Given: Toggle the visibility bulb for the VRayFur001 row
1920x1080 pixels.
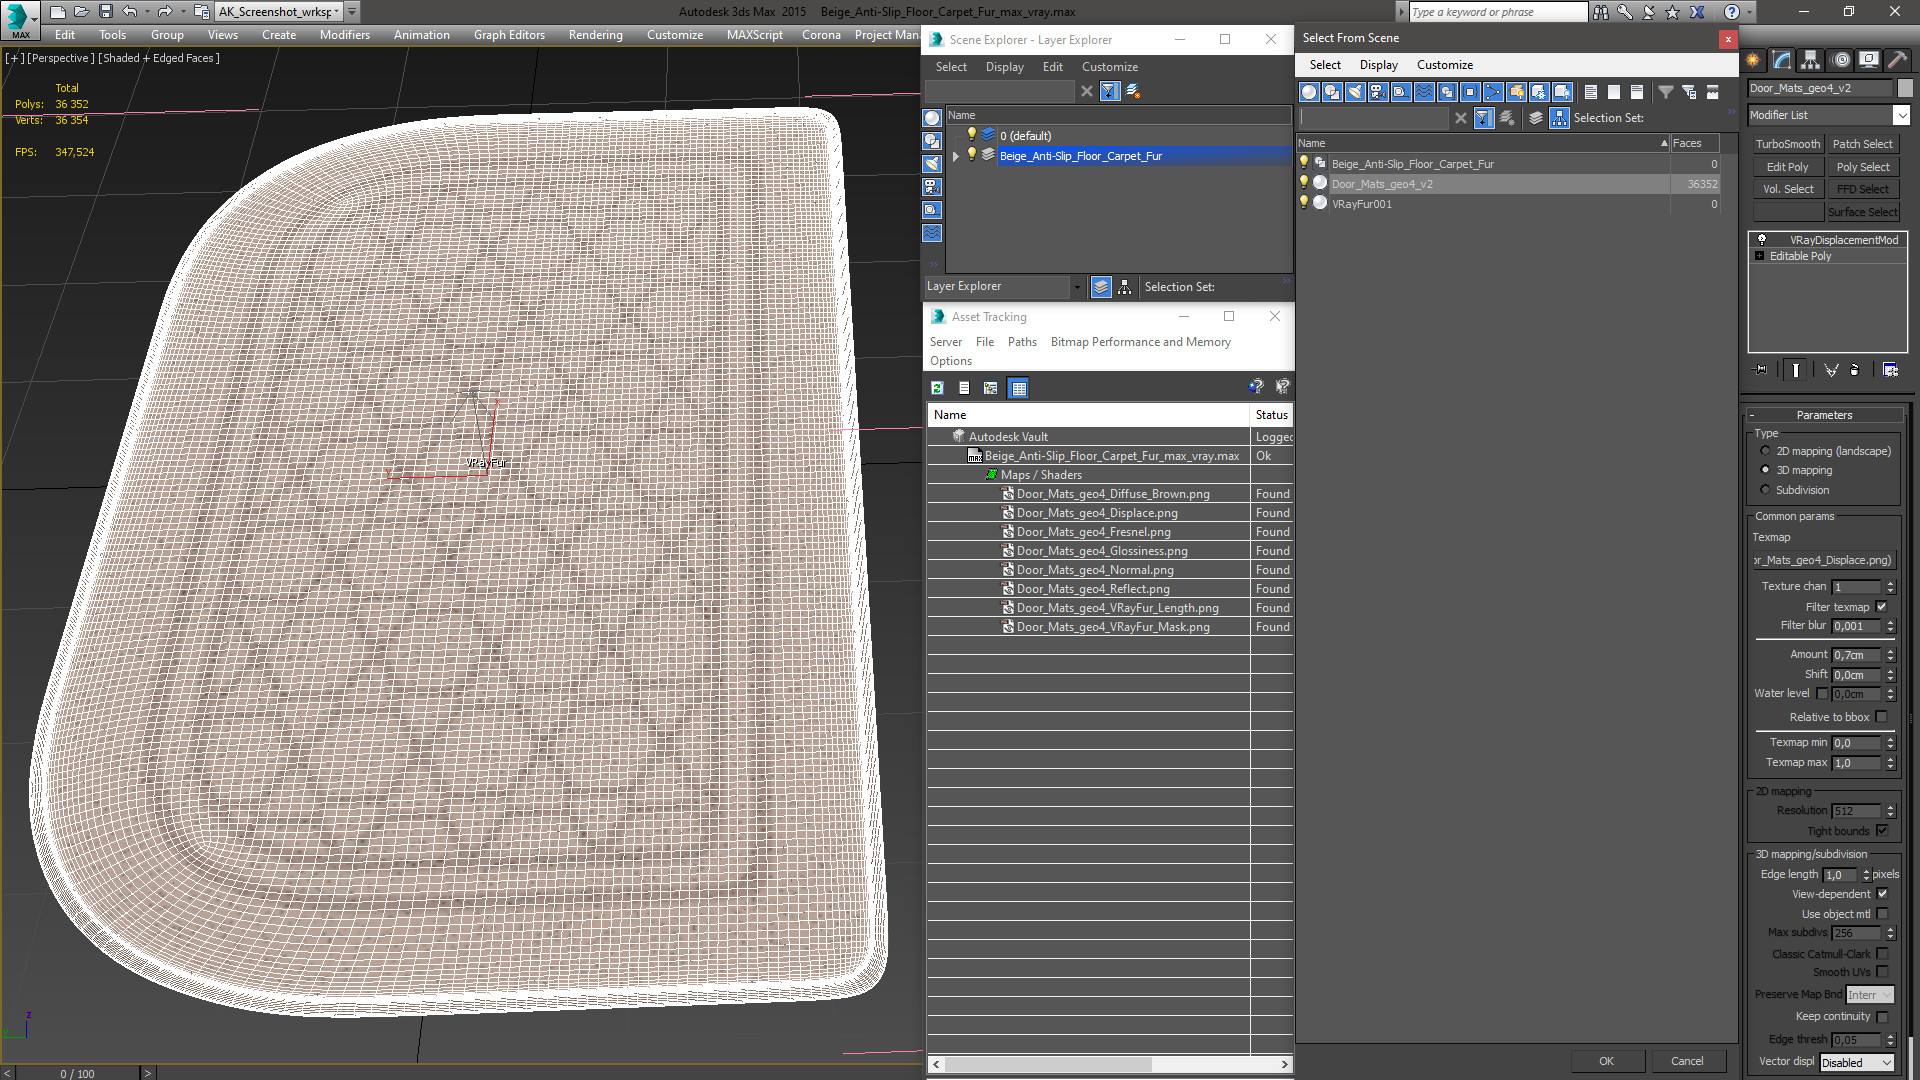Looking at the screenshot, I should 1304,203.
